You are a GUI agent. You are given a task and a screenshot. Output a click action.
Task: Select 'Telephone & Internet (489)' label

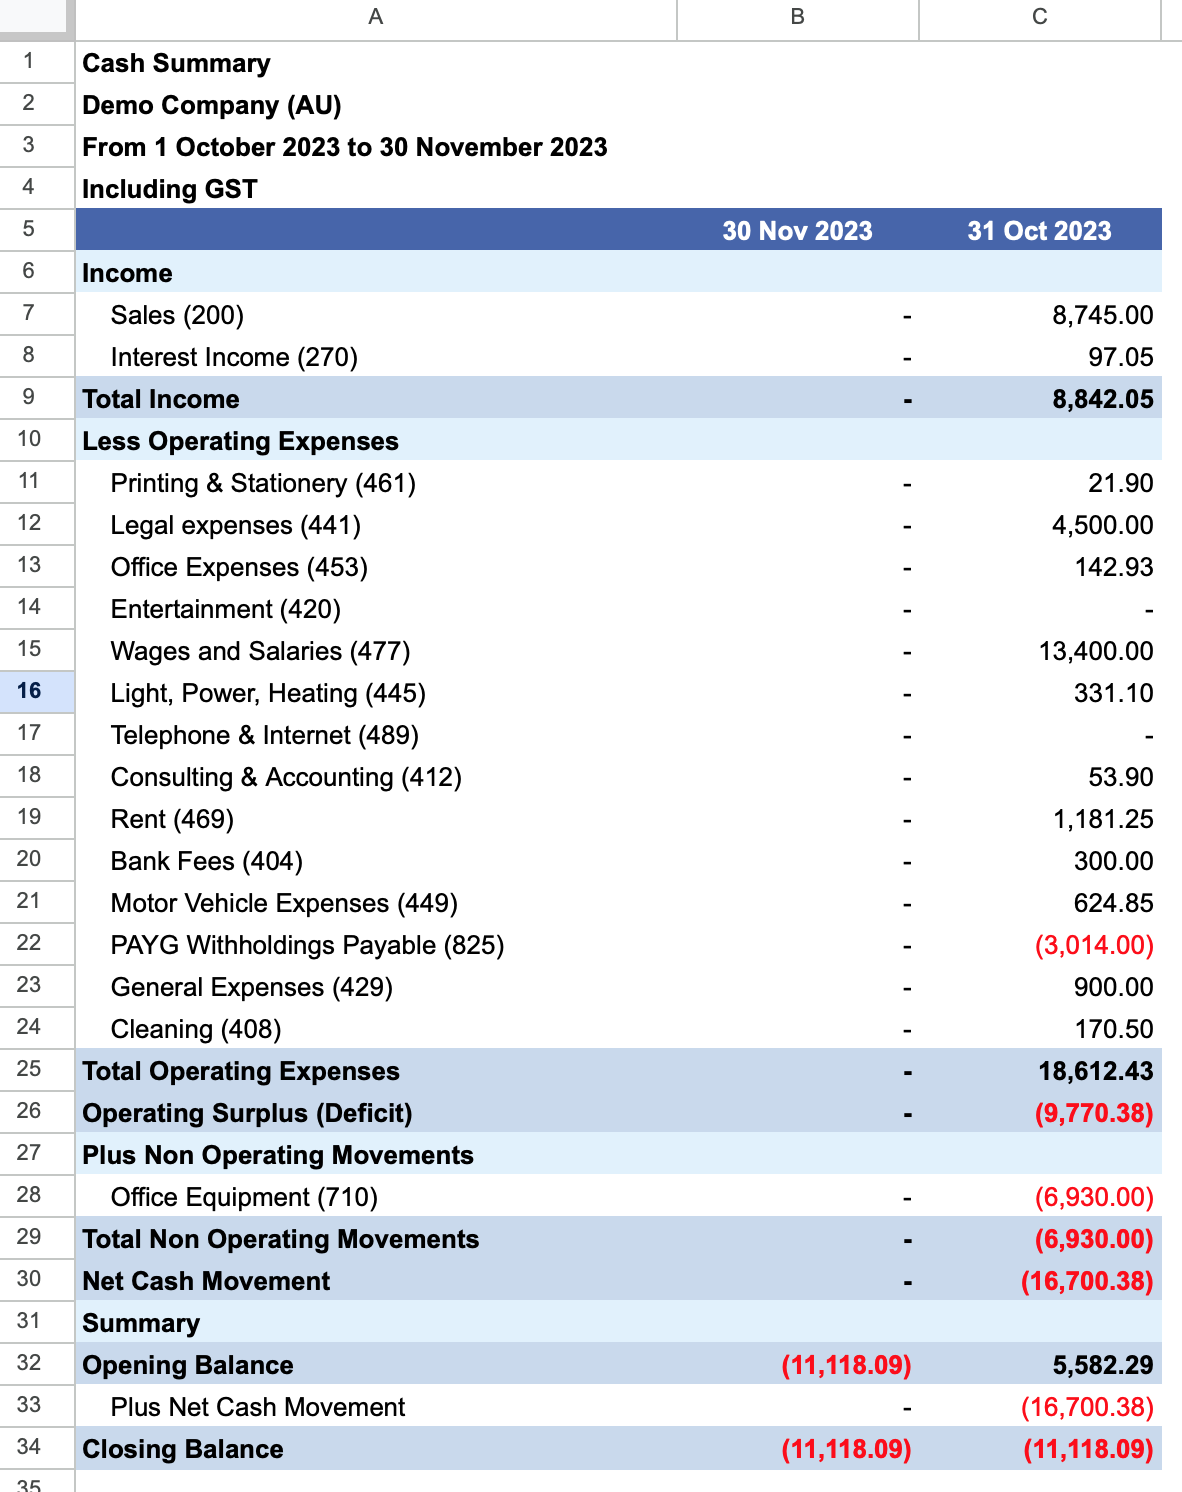click(x=265, y=735)
